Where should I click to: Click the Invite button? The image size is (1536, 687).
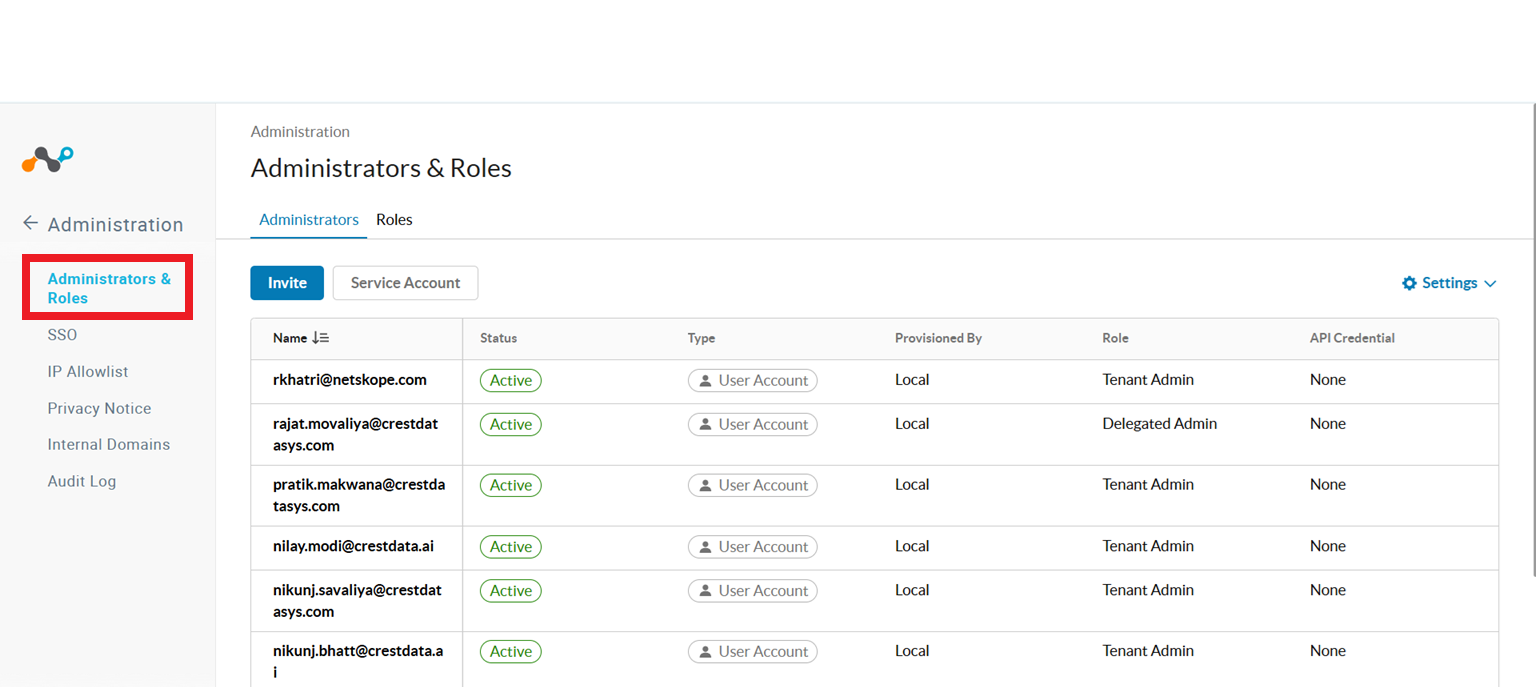[x=287, y=283]
